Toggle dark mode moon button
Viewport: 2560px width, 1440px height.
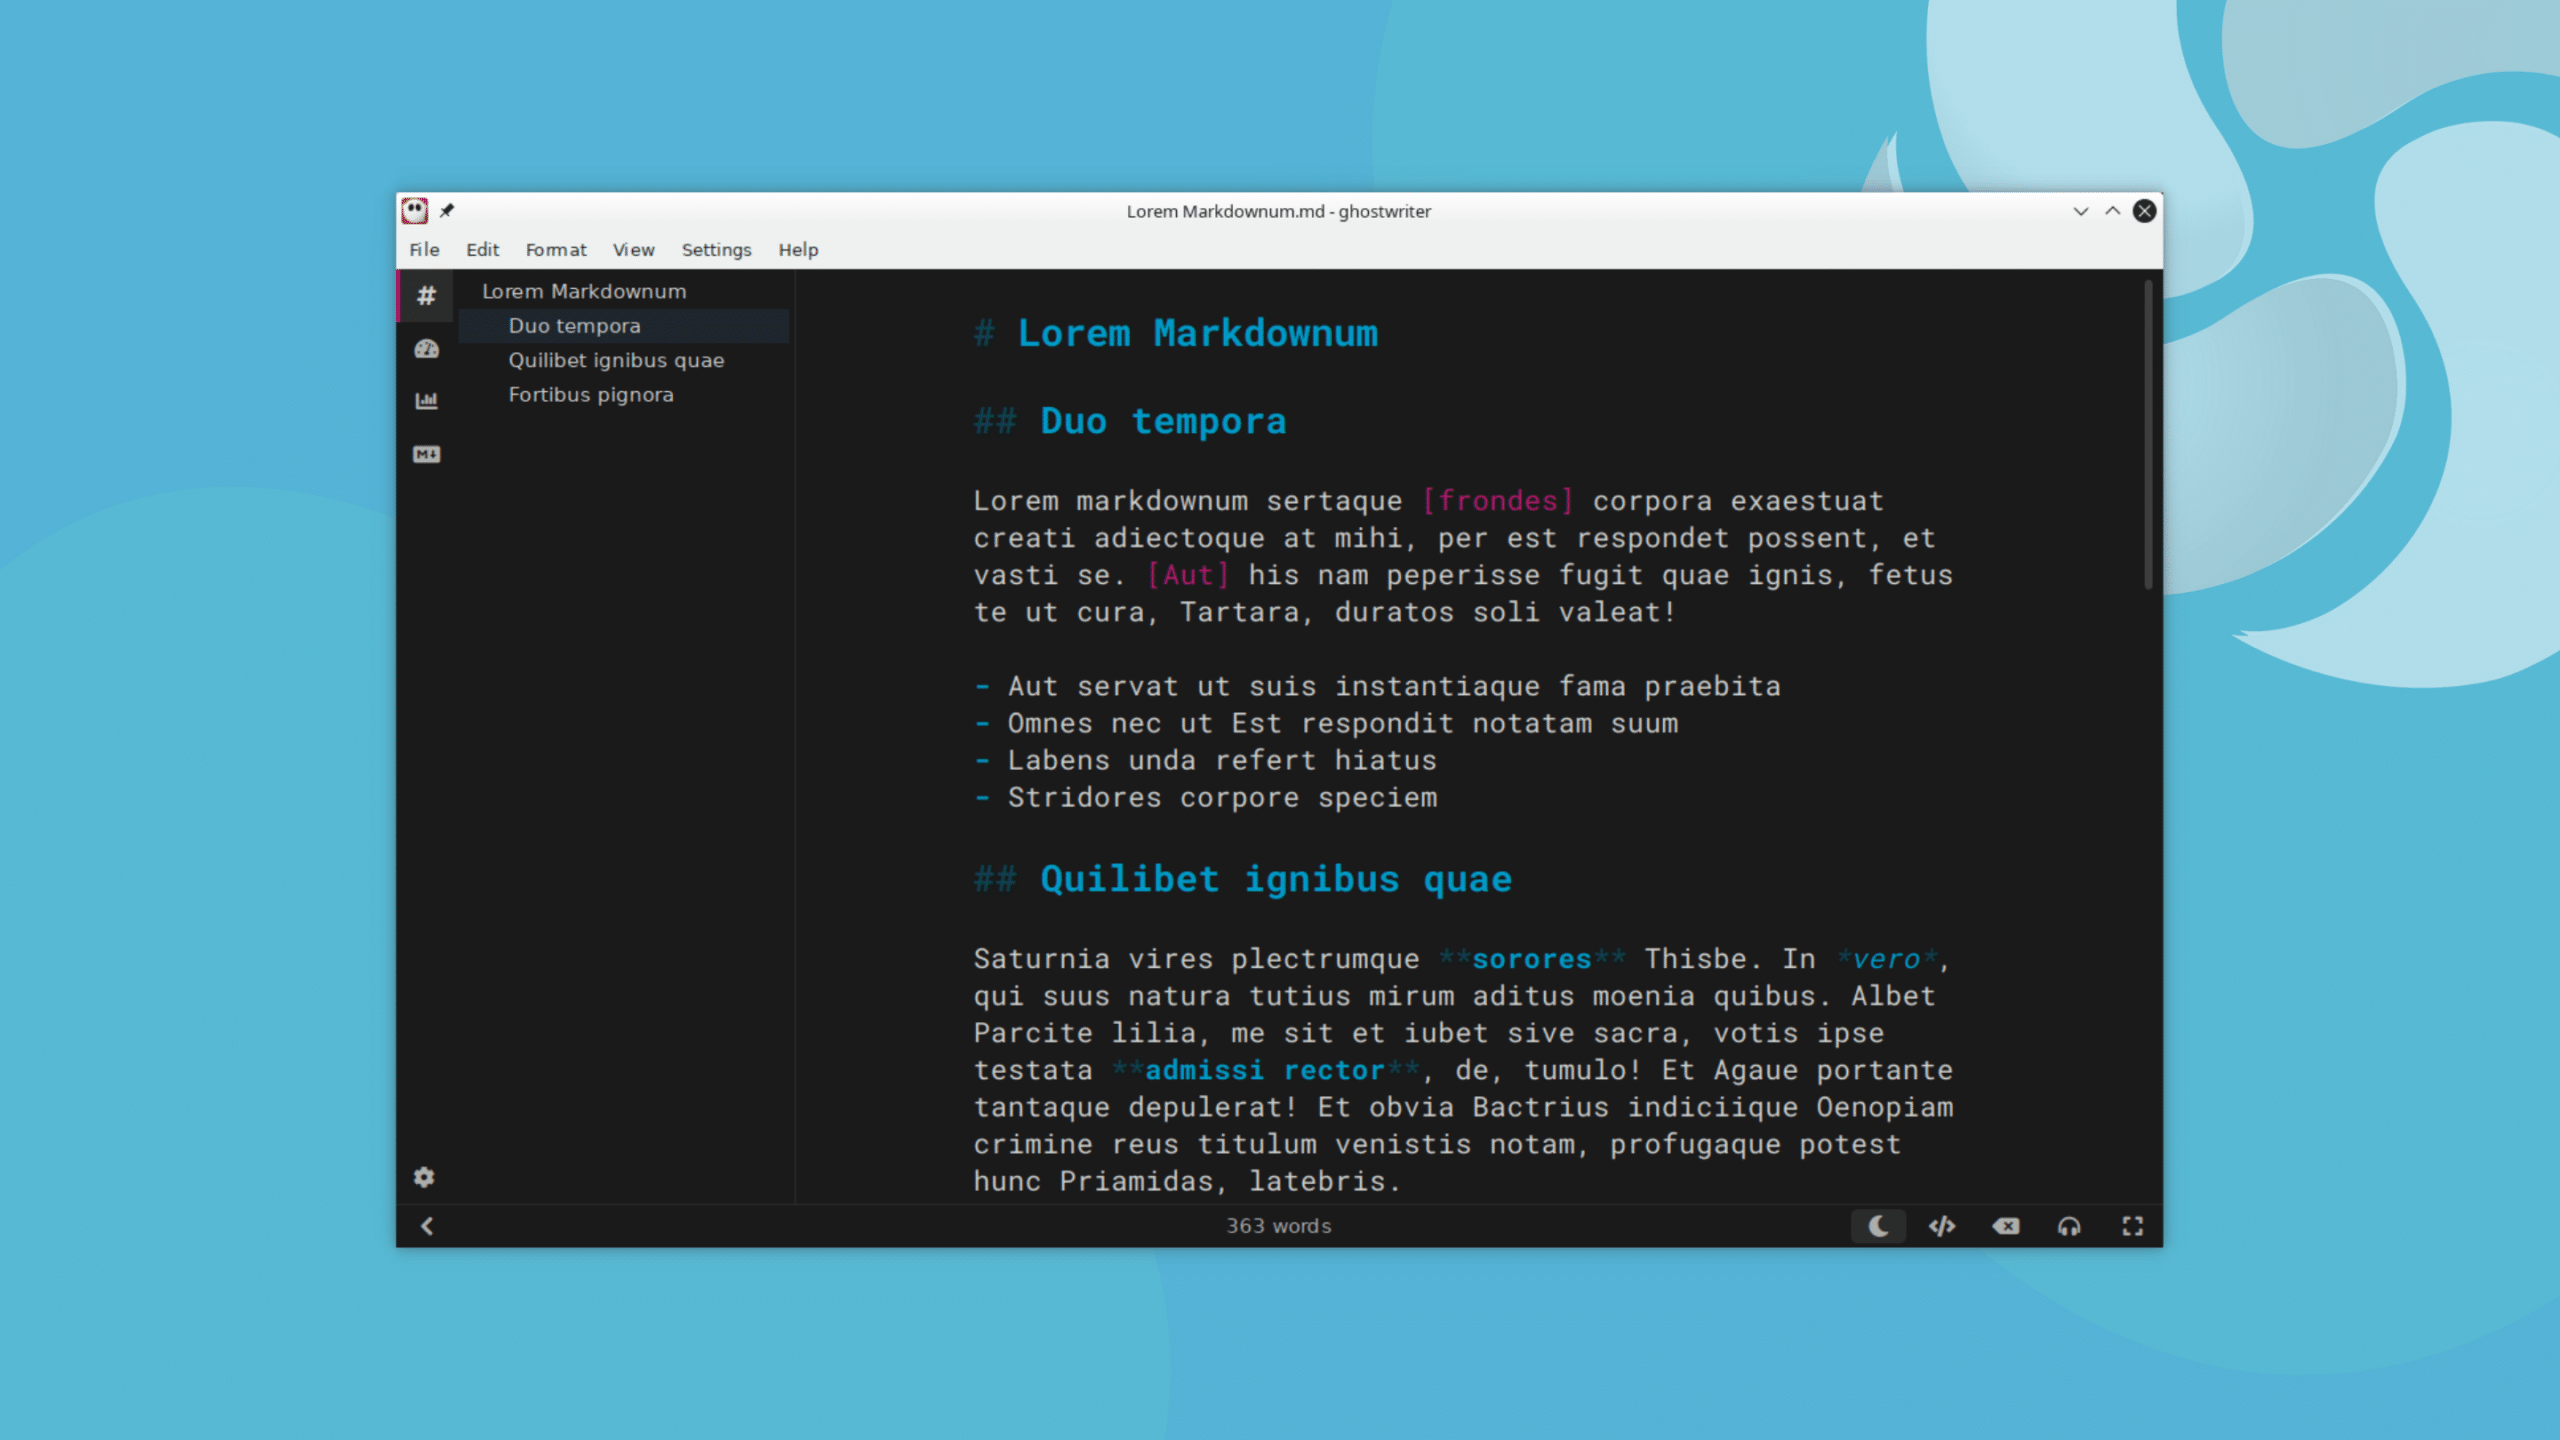click(1878, 1226)
